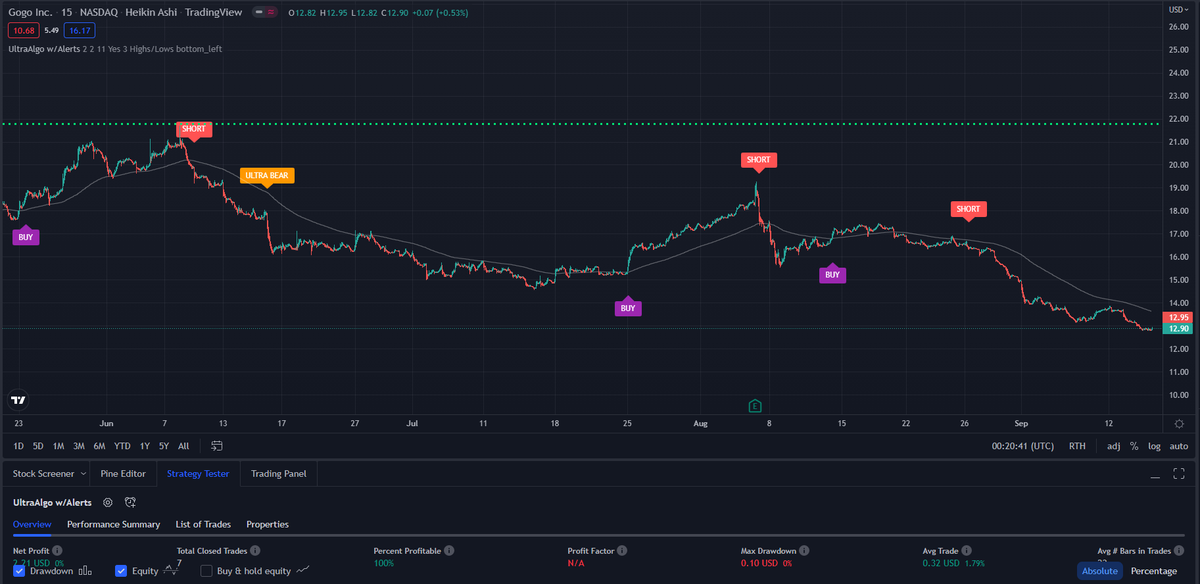Switch values to Absolute
This screenshot has width=1200, height=584.
click(x=1099, y=571)
